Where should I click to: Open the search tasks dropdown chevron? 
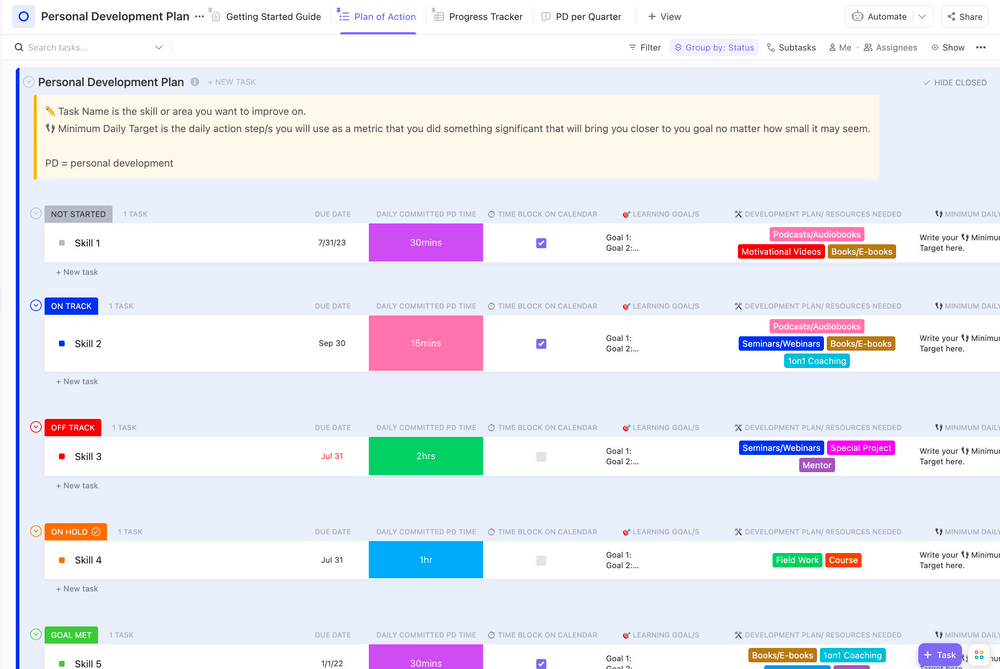pos(159,47)
